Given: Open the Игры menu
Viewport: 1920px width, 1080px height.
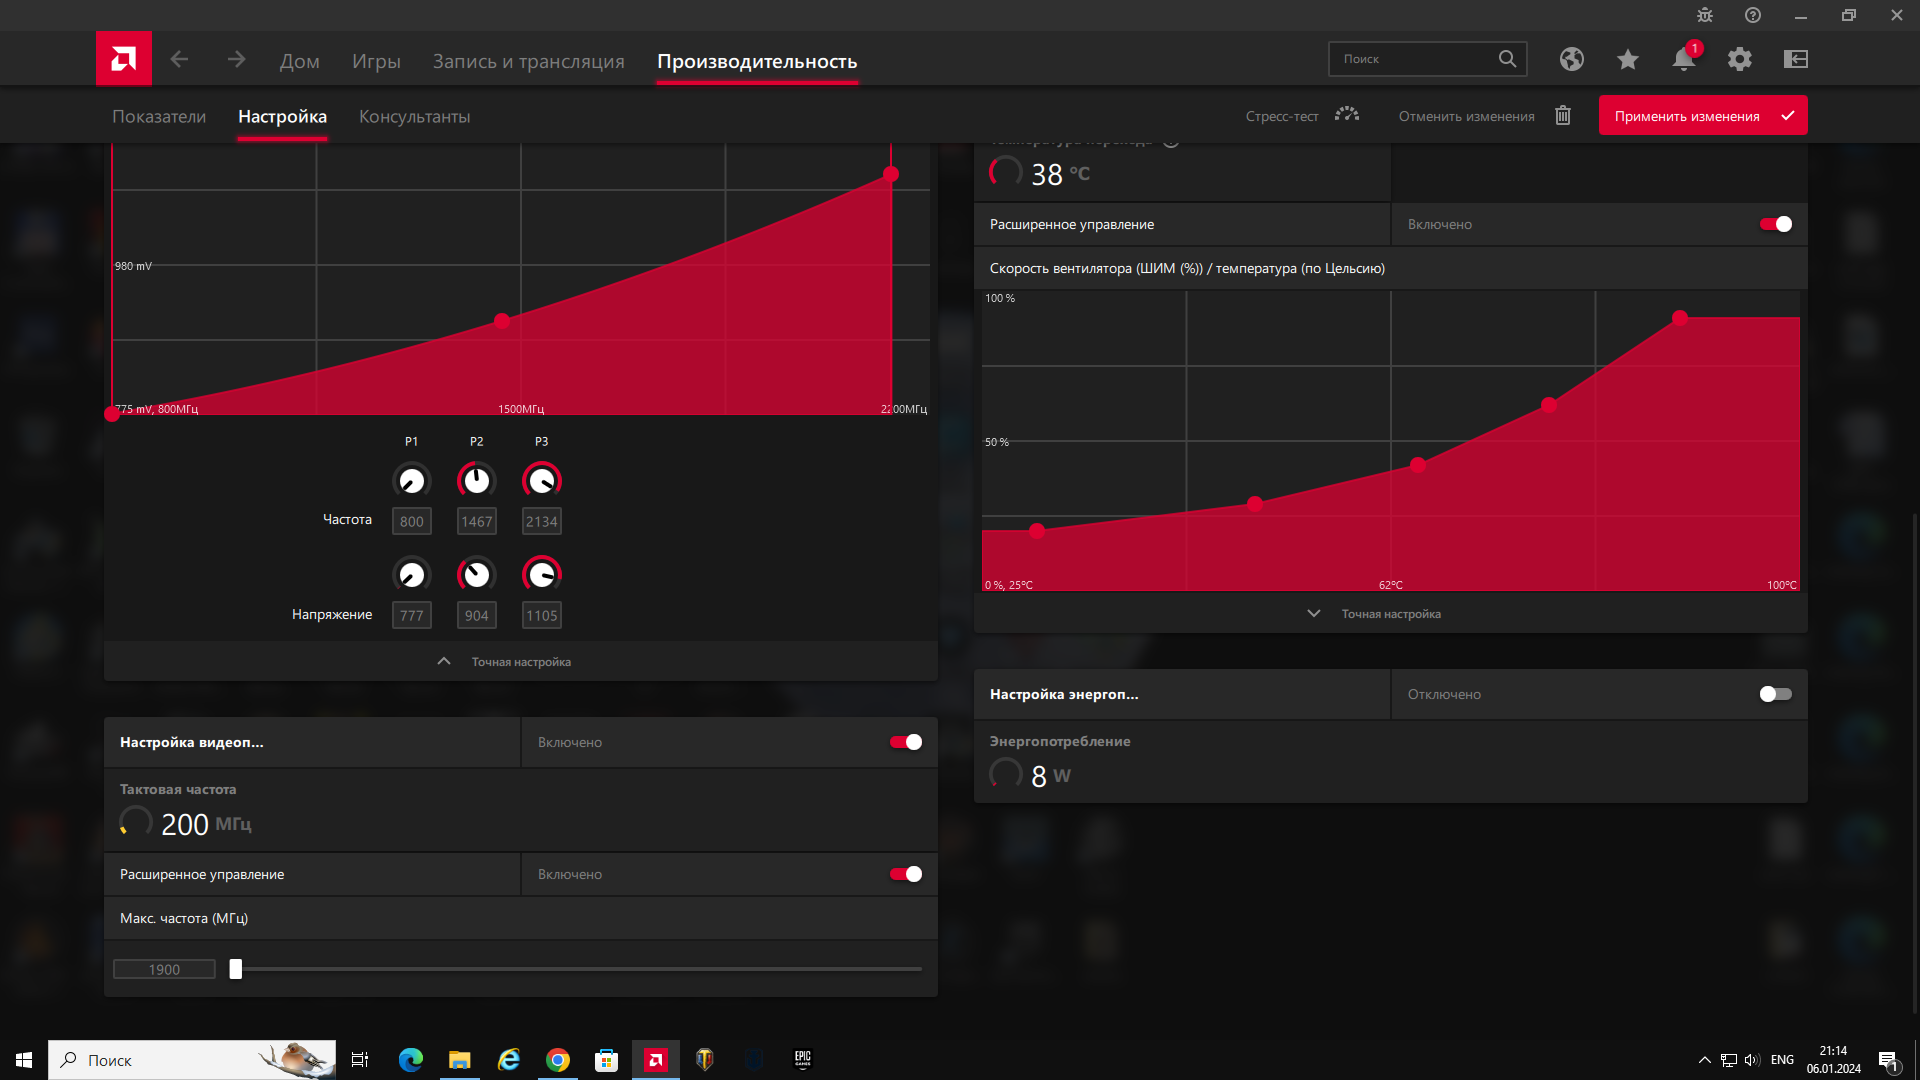Looking at the screenshot, I should tap(376, 61).
